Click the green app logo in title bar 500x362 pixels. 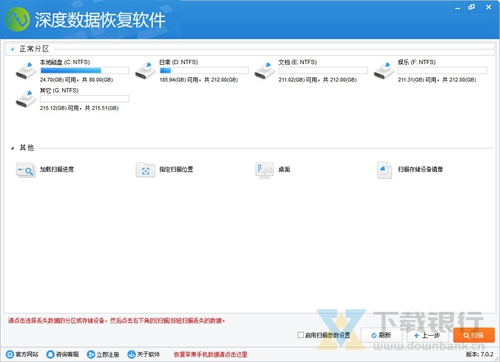tap(18, 19)
